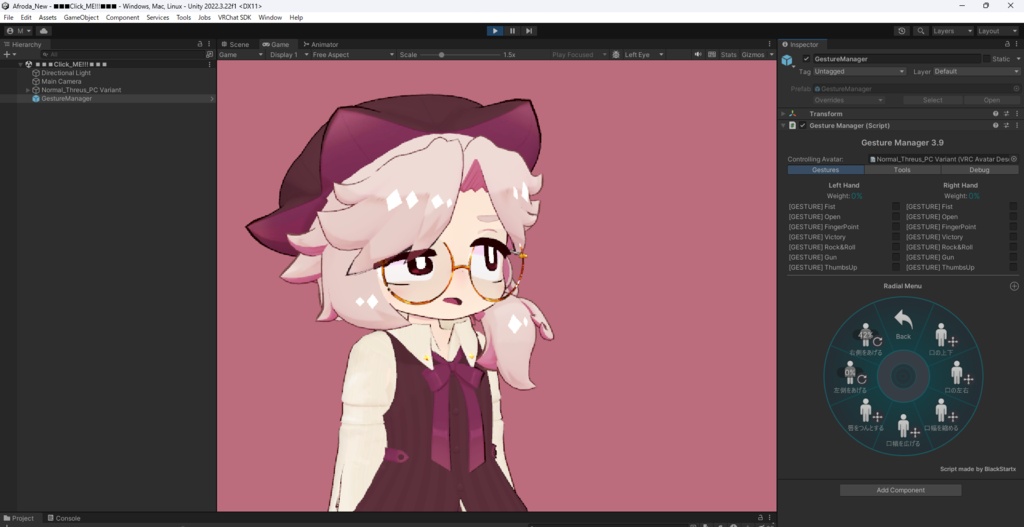Open the GameObject menu

pos(81,18)
